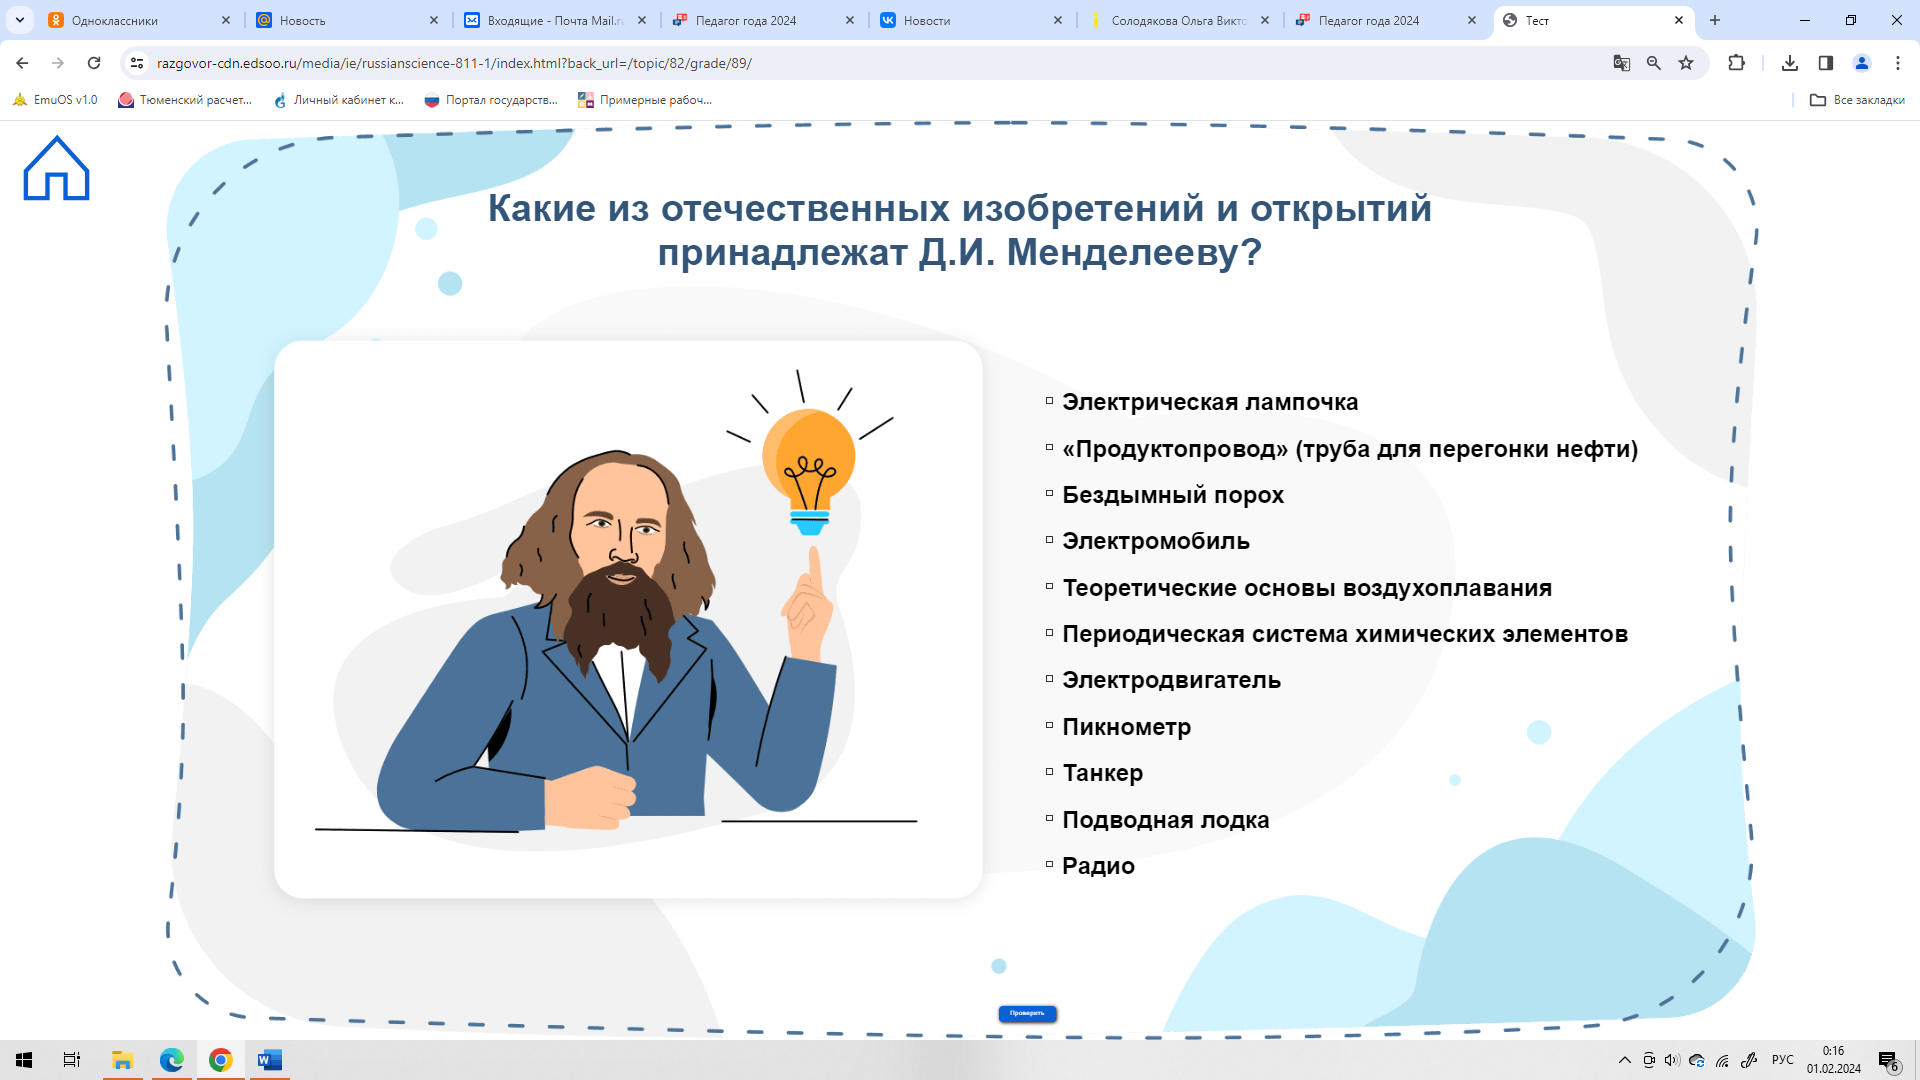1920x1080 pixels.
Task: Open the Downloads icon
Action: tap(1790, 63)
